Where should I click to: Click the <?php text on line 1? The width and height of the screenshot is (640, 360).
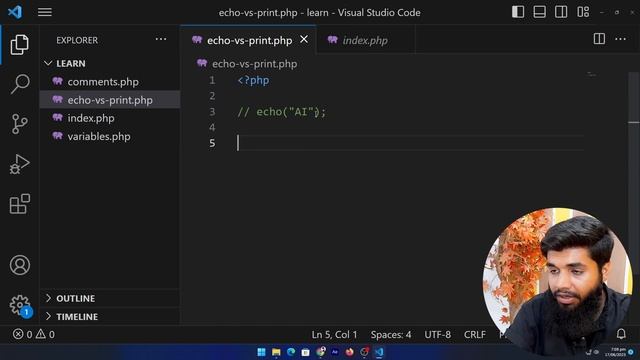point(253,80)
